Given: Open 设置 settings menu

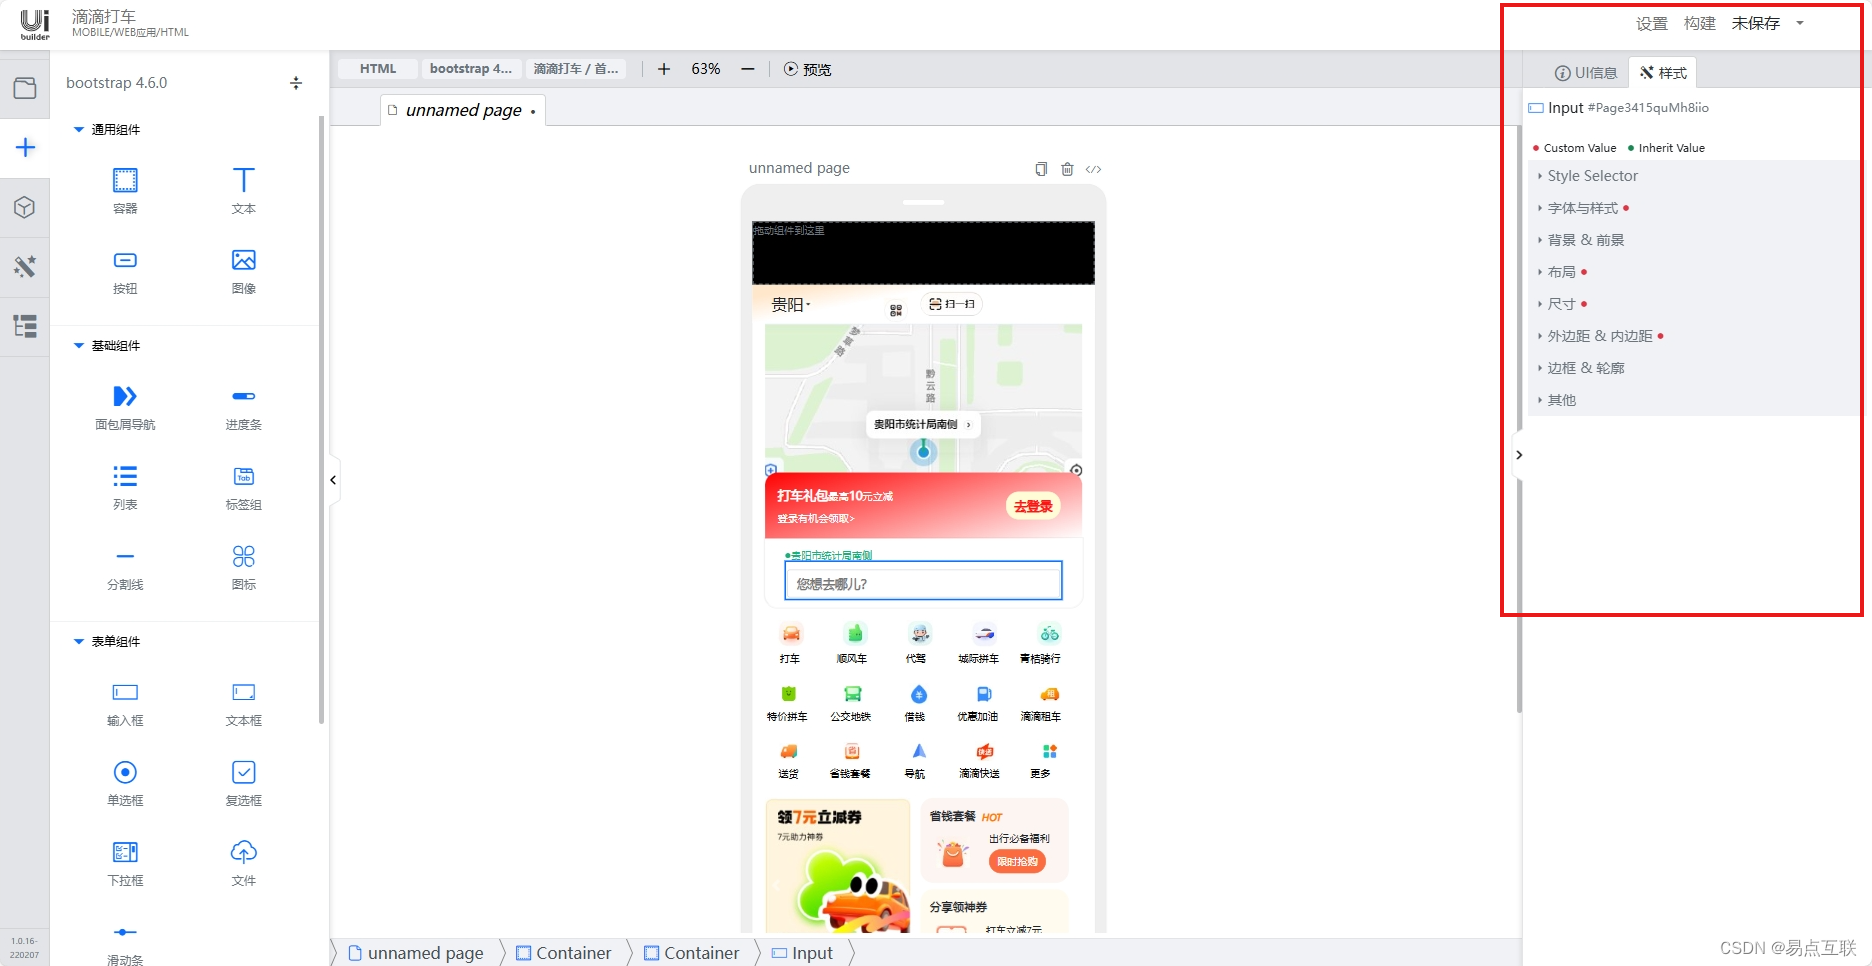Looking at the screenshot, I should click(1652, 23).
